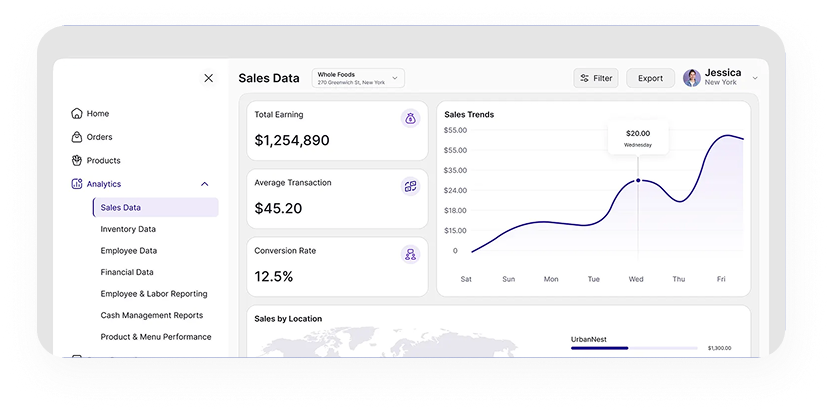
Task: Click the Home icon in sidebar
Action: point(76,114)
